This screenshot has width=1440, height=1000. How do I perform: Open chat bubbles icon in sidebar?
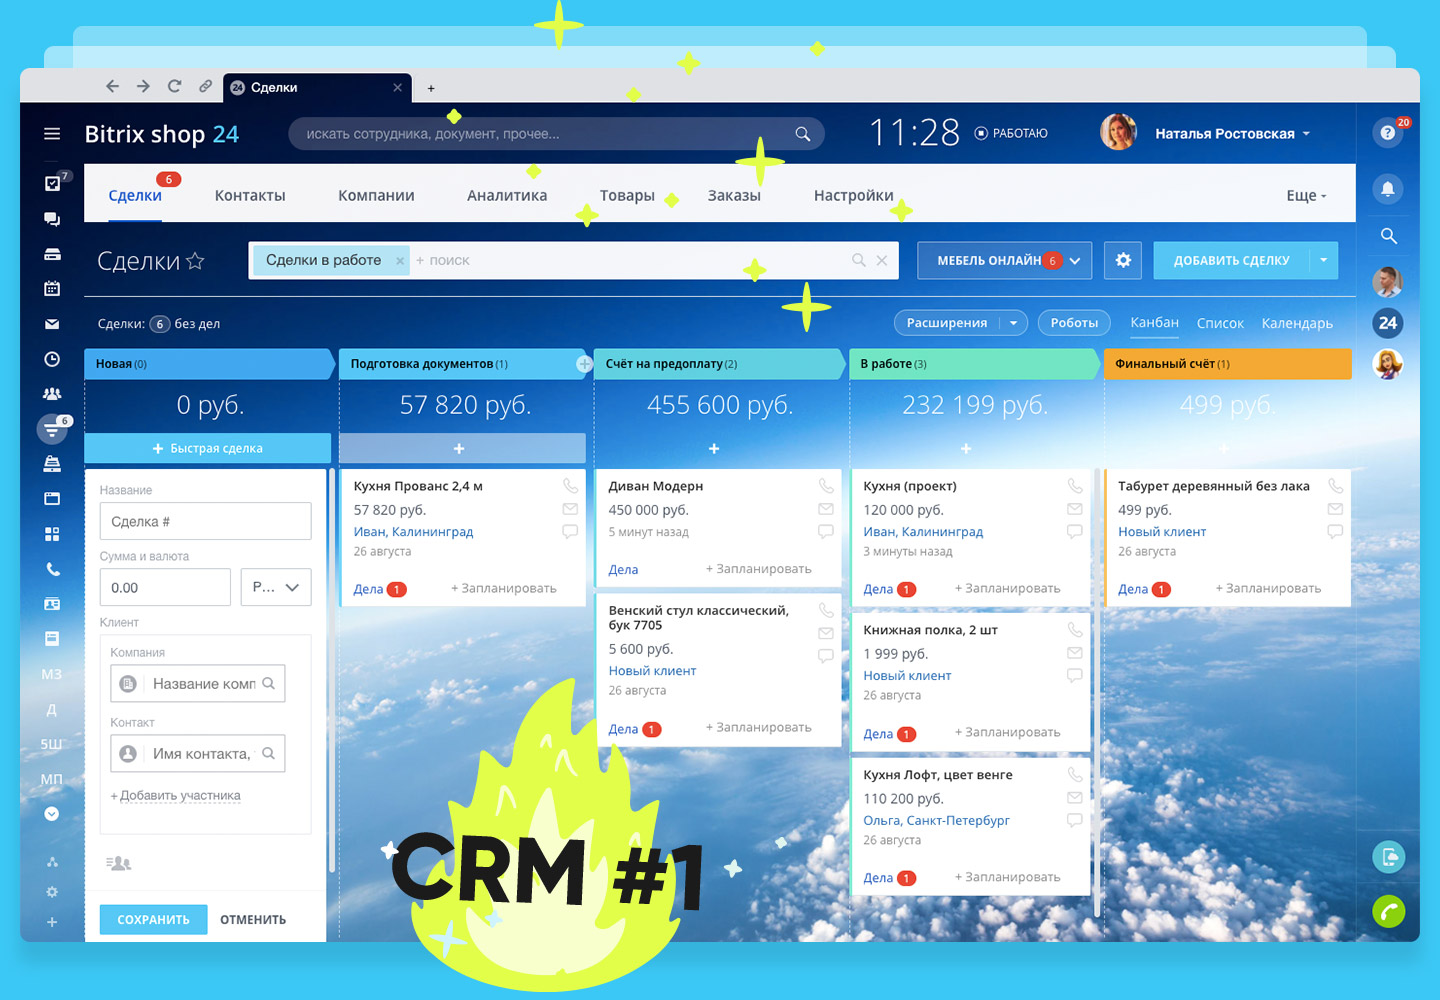52,219
